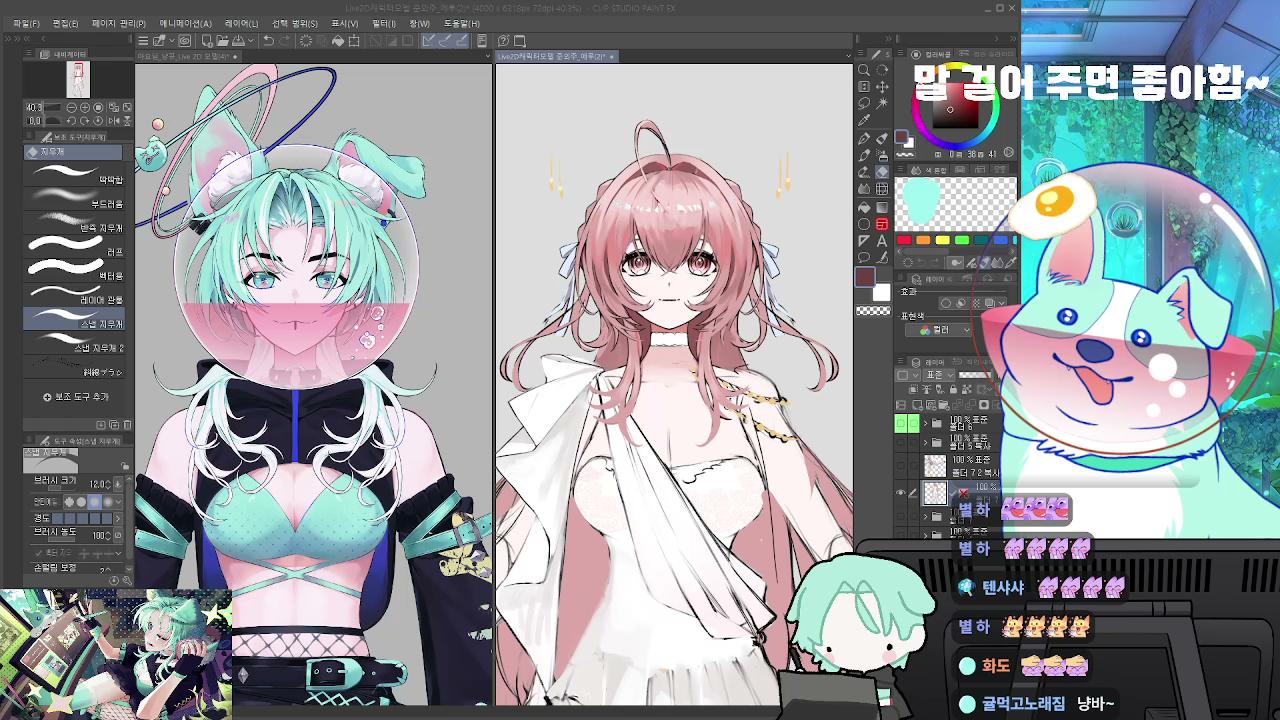Open the 레이어(L) menu

click(241, 23)
